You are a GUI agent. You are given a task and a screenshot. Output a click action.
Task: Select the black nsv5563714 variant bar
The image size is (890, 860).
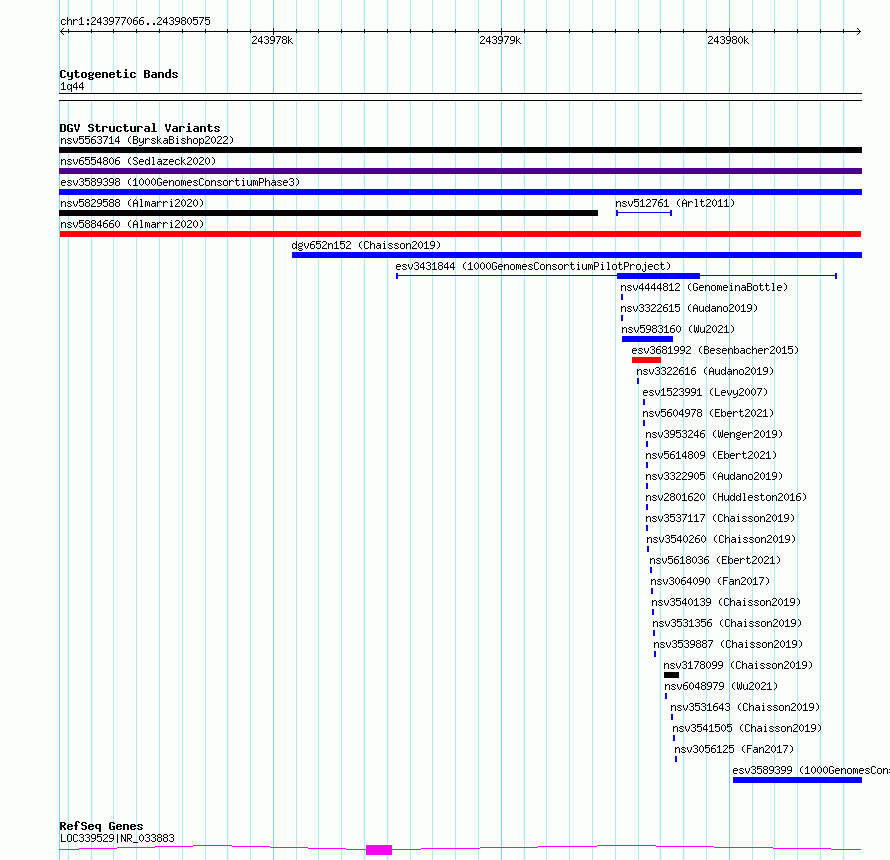[460, 150]
